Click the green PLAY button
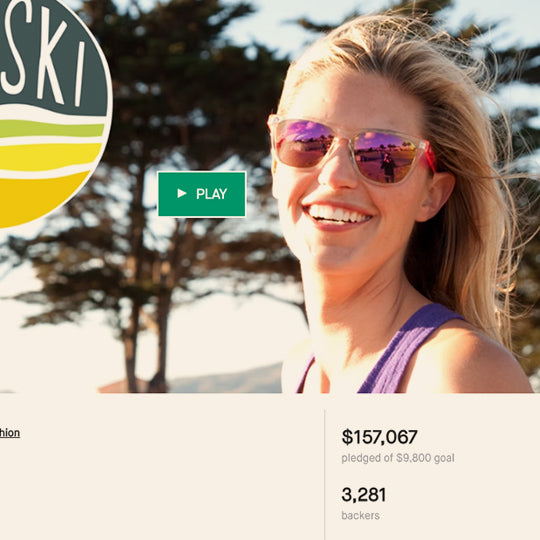The height and width of the screenshot is (540, 540). click(202, 194)
